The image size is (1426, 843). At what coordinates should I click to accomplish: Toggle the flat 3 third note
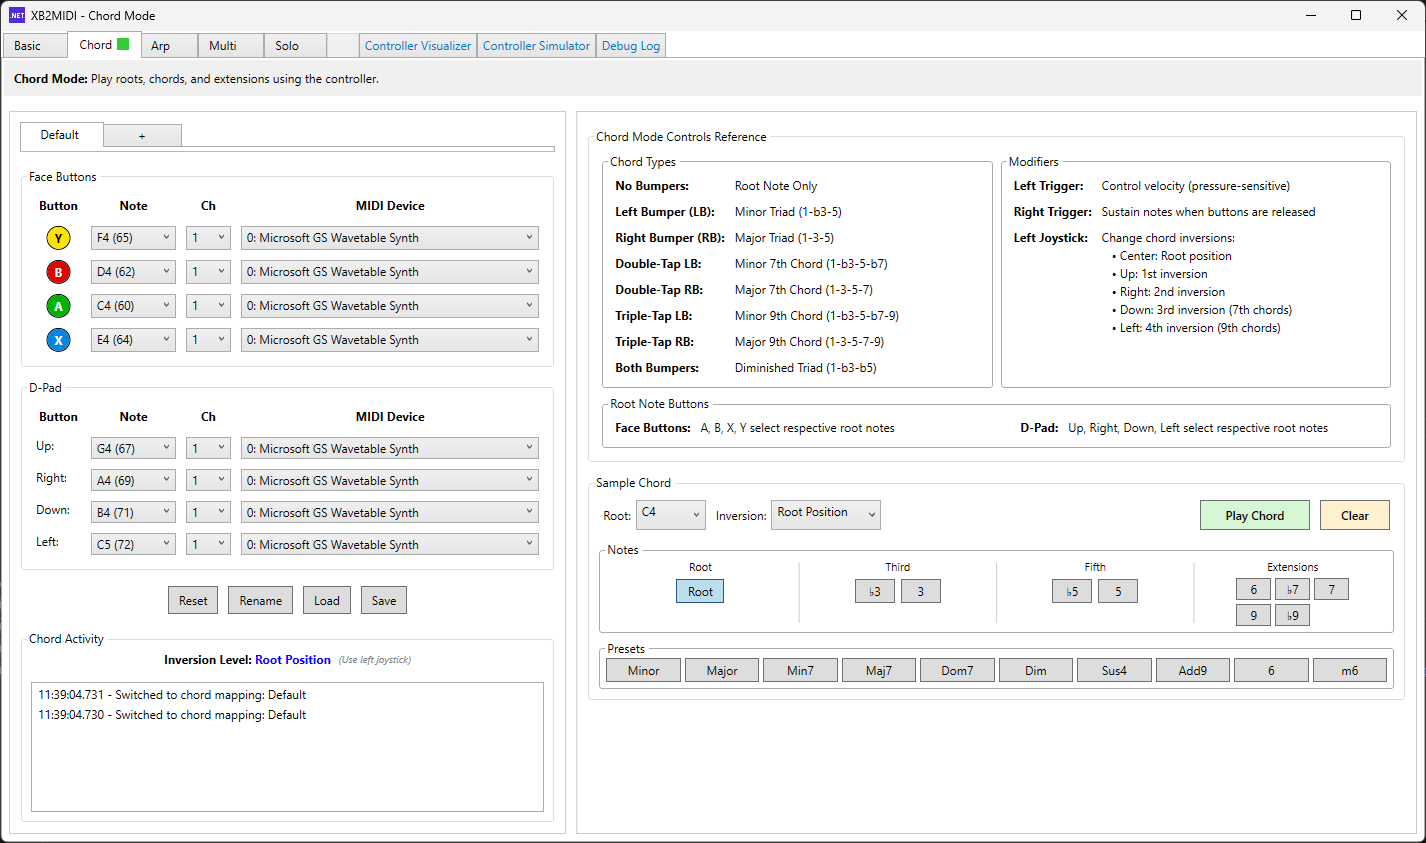(874, 592)
